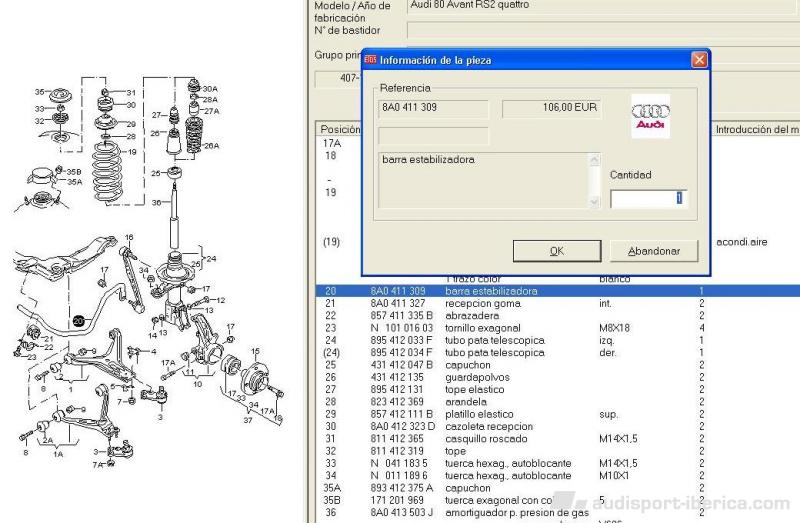Click callout 15 wheel hub in diagram
This screenshot has height=523, width=800.
click(x=255, y=351)
